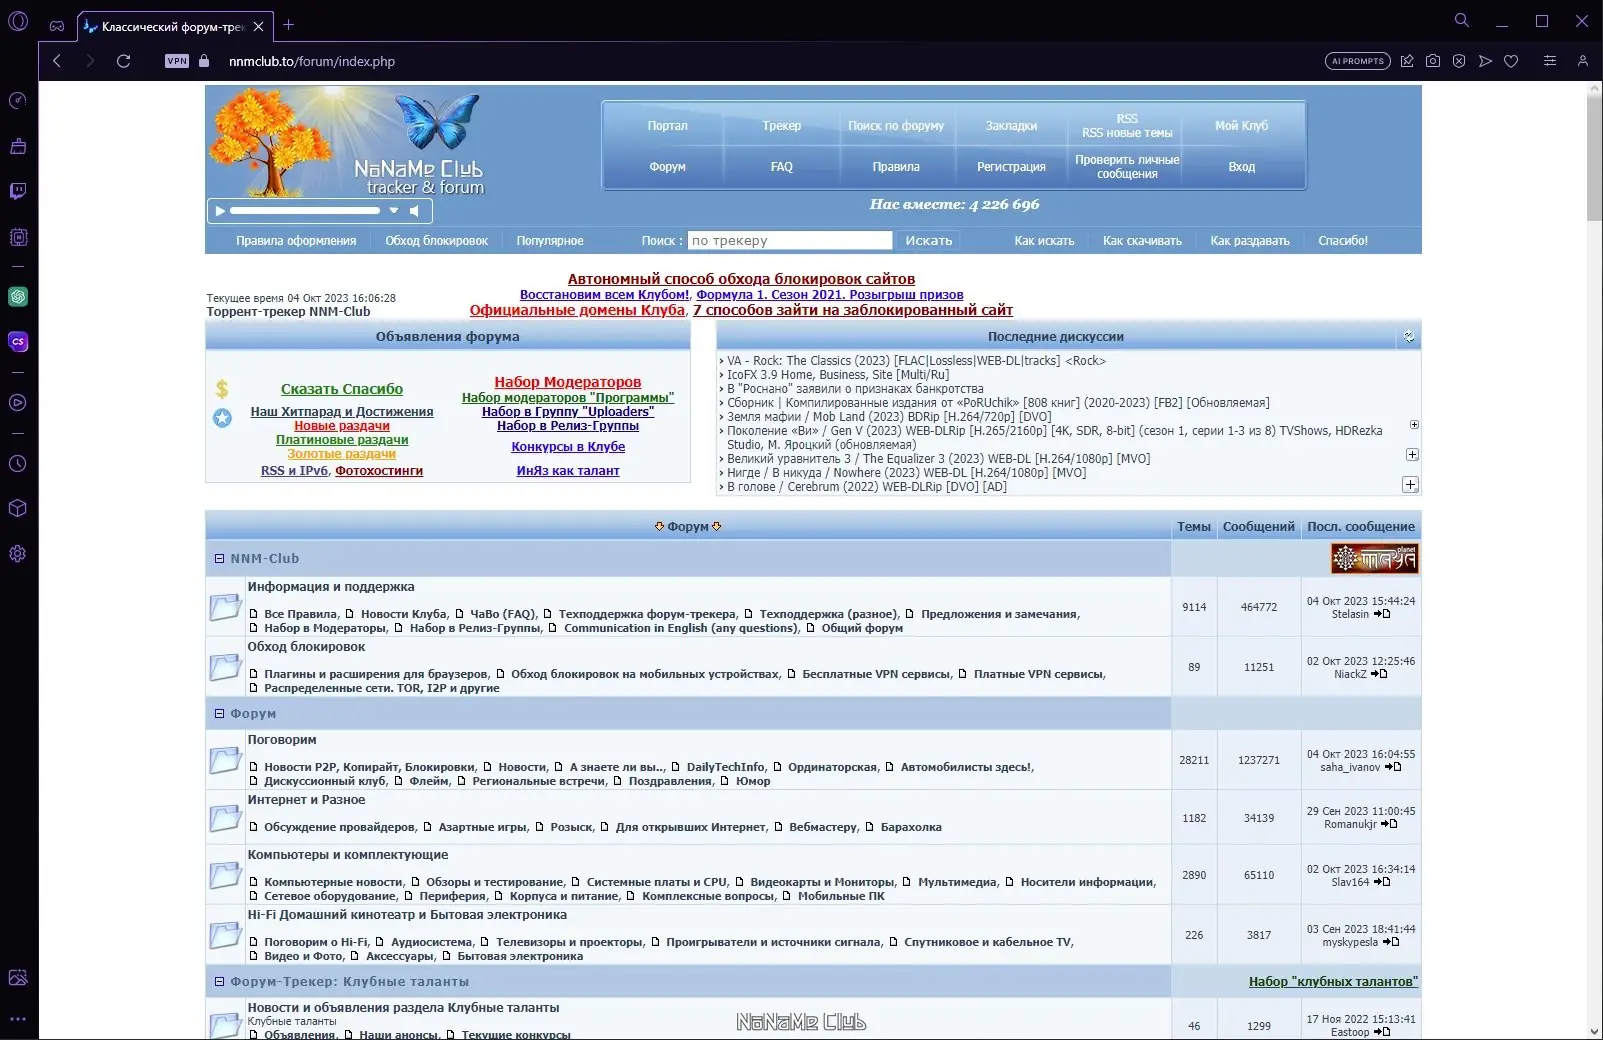Click the AI PROMPTS button
1603x1040 pixels.
(x=1358, y=61)
